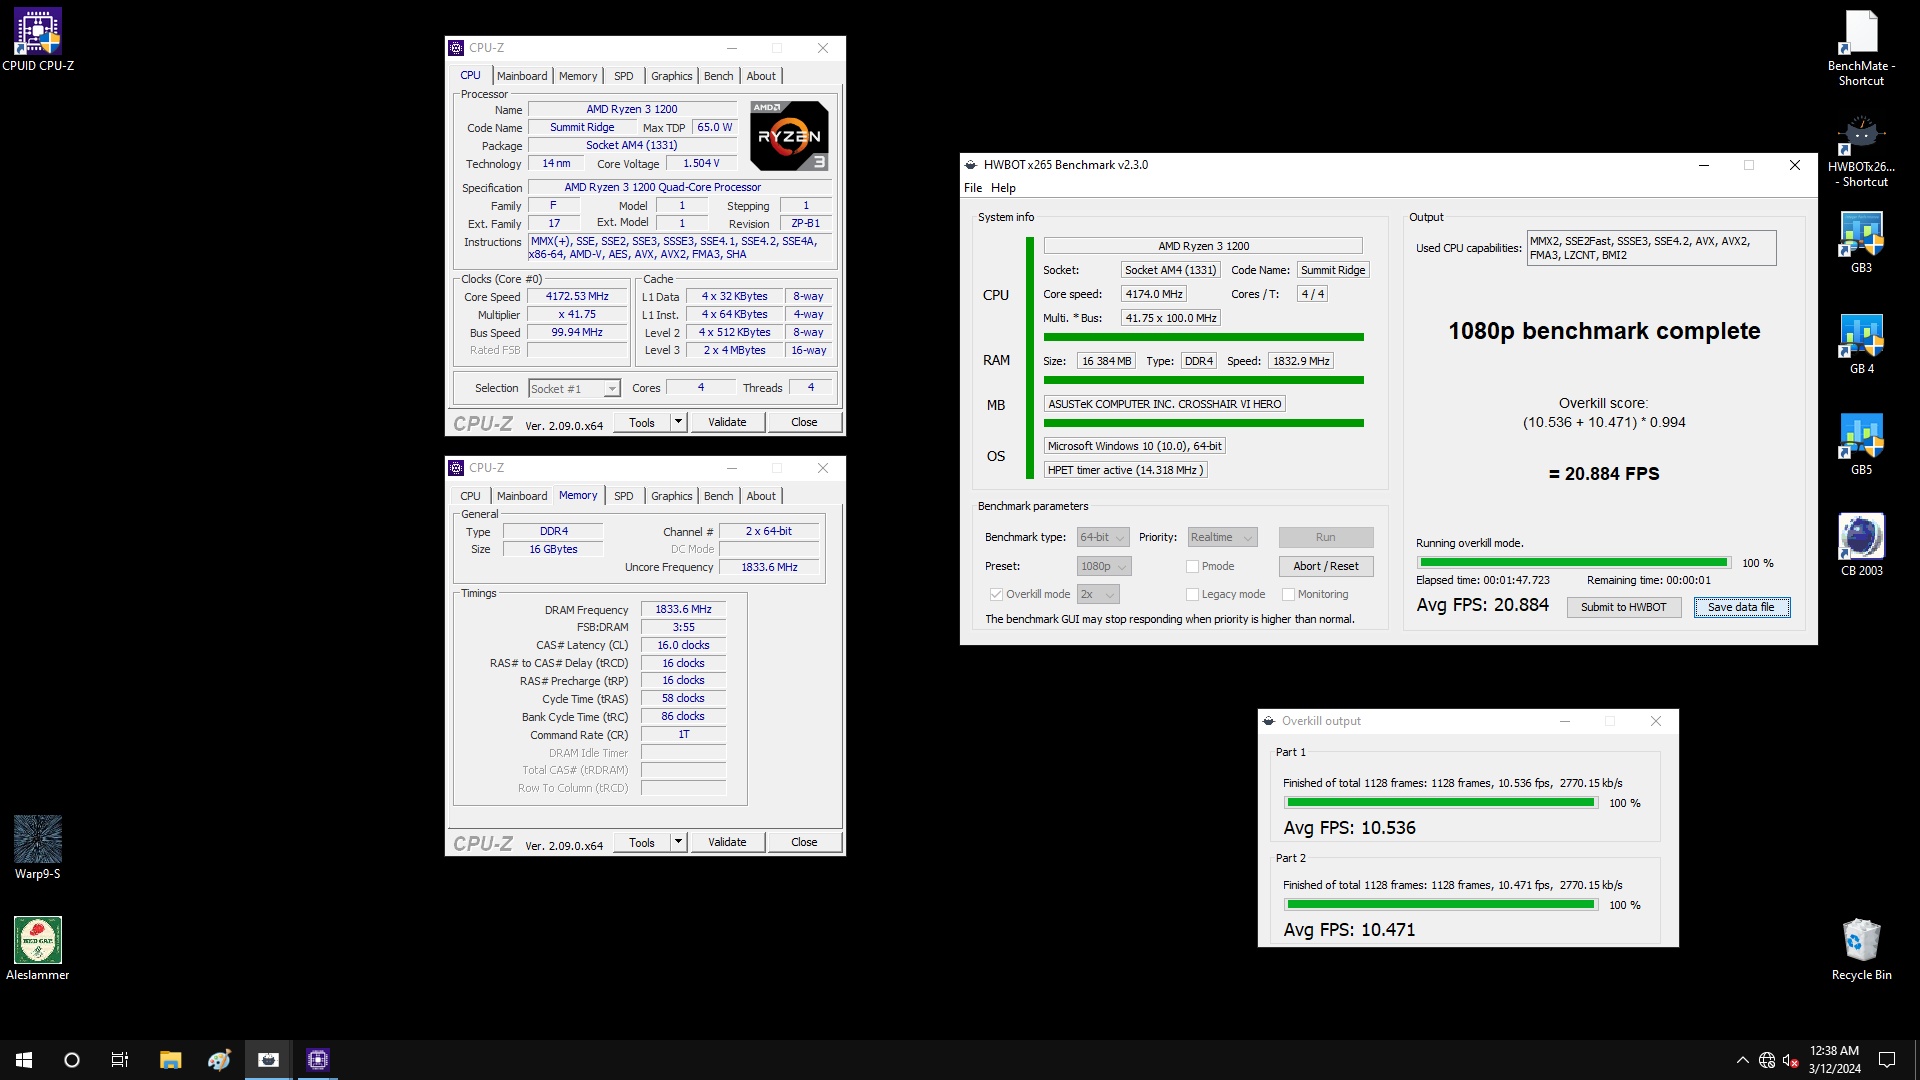This screenshot has height=1080, width=1920.
Task: Switch to About tab in bottom CPU-Z
Action: click(761, 496)
